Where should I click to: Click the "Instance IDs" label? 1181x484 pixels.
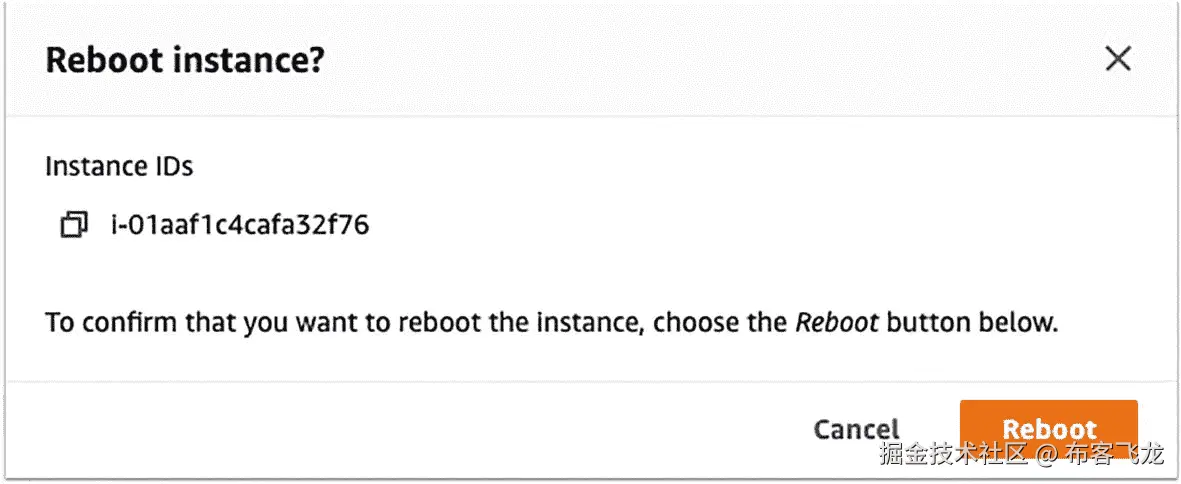[x=119, y=167]
